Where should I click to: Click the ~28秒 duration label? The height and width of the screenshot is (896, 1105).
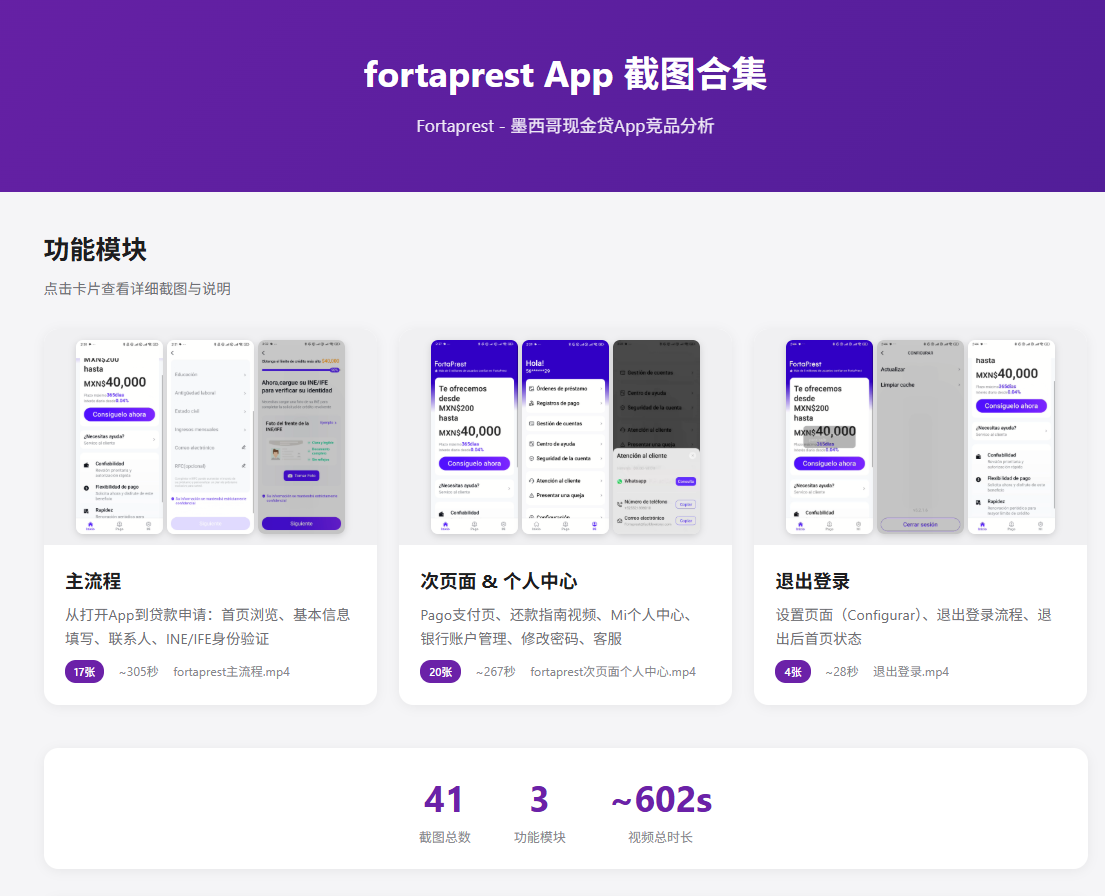841,672
